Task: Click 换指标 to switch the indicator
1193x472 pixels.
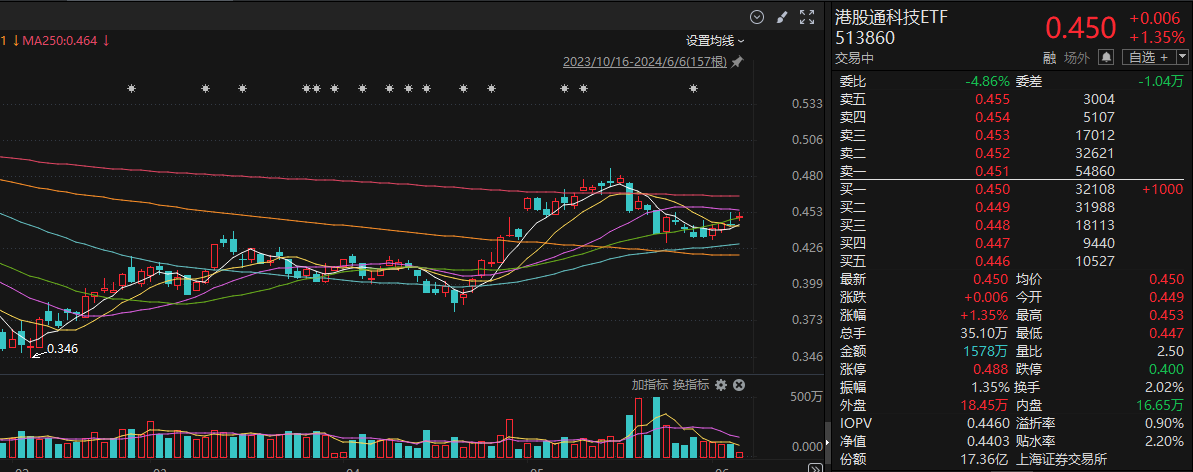Action: click(x=690, y=385)
